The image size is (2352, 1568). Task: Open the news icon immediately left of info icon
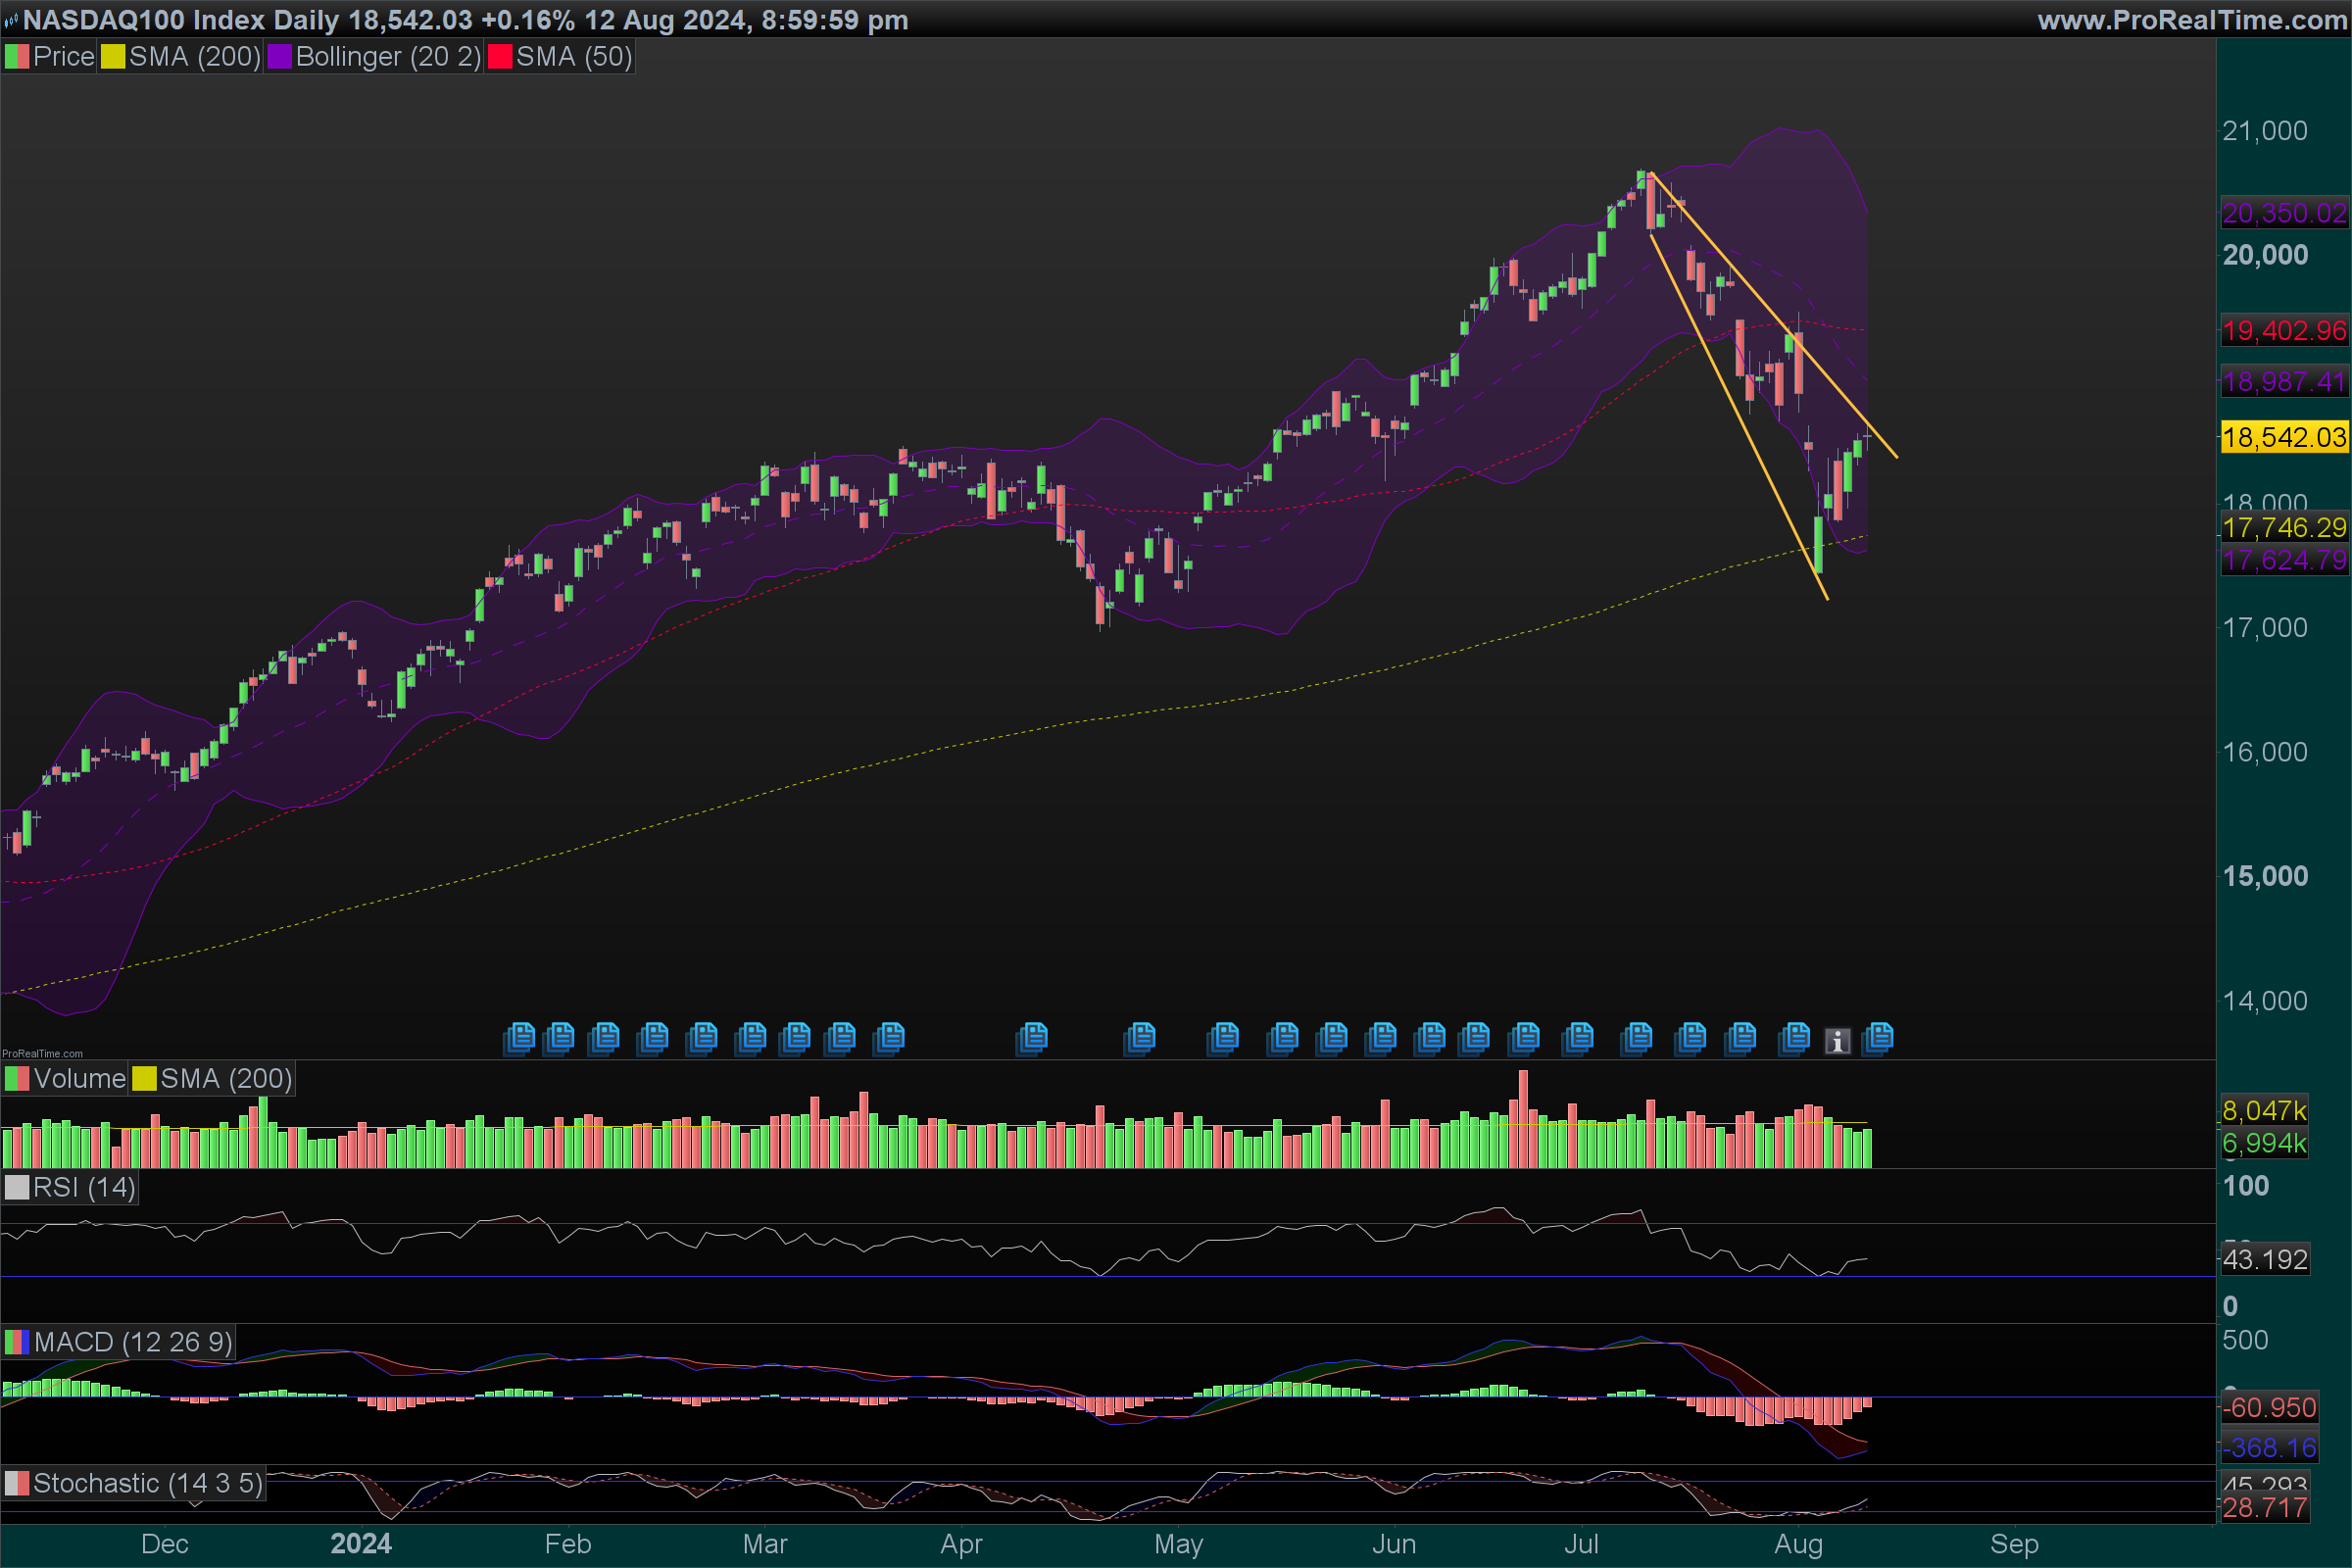[x=1795, y=1038]
